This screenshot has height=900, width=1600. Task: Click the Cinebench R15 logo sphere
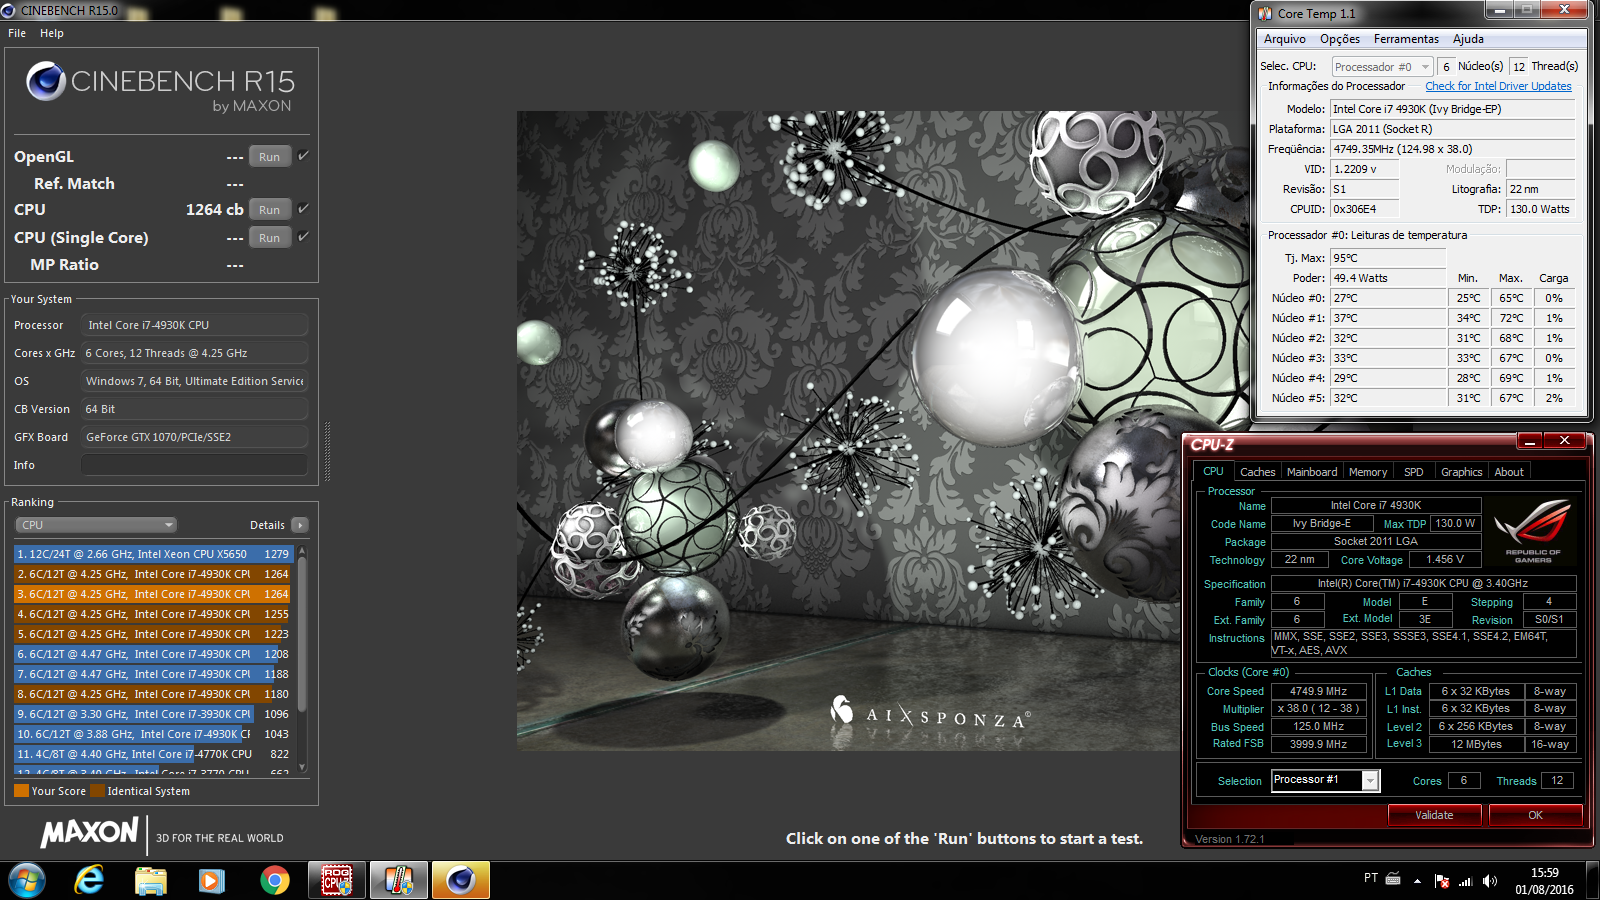(x=46, y=81)
